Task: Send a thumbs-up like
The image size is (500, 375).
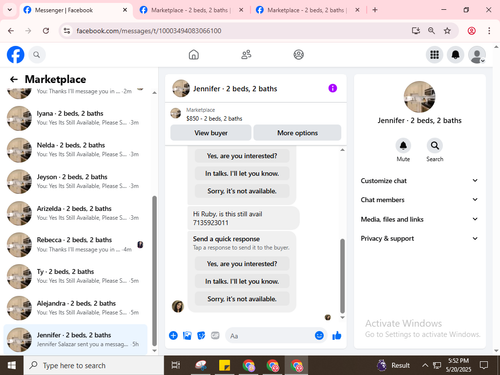Action: [x=337, y=335]
